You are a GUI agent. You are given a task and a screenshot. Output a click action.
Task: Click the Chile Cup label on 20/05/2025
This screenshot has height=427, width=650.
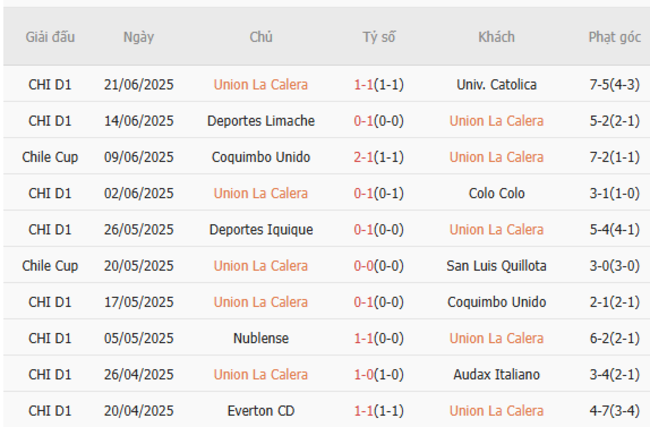[x=50, y=266]
